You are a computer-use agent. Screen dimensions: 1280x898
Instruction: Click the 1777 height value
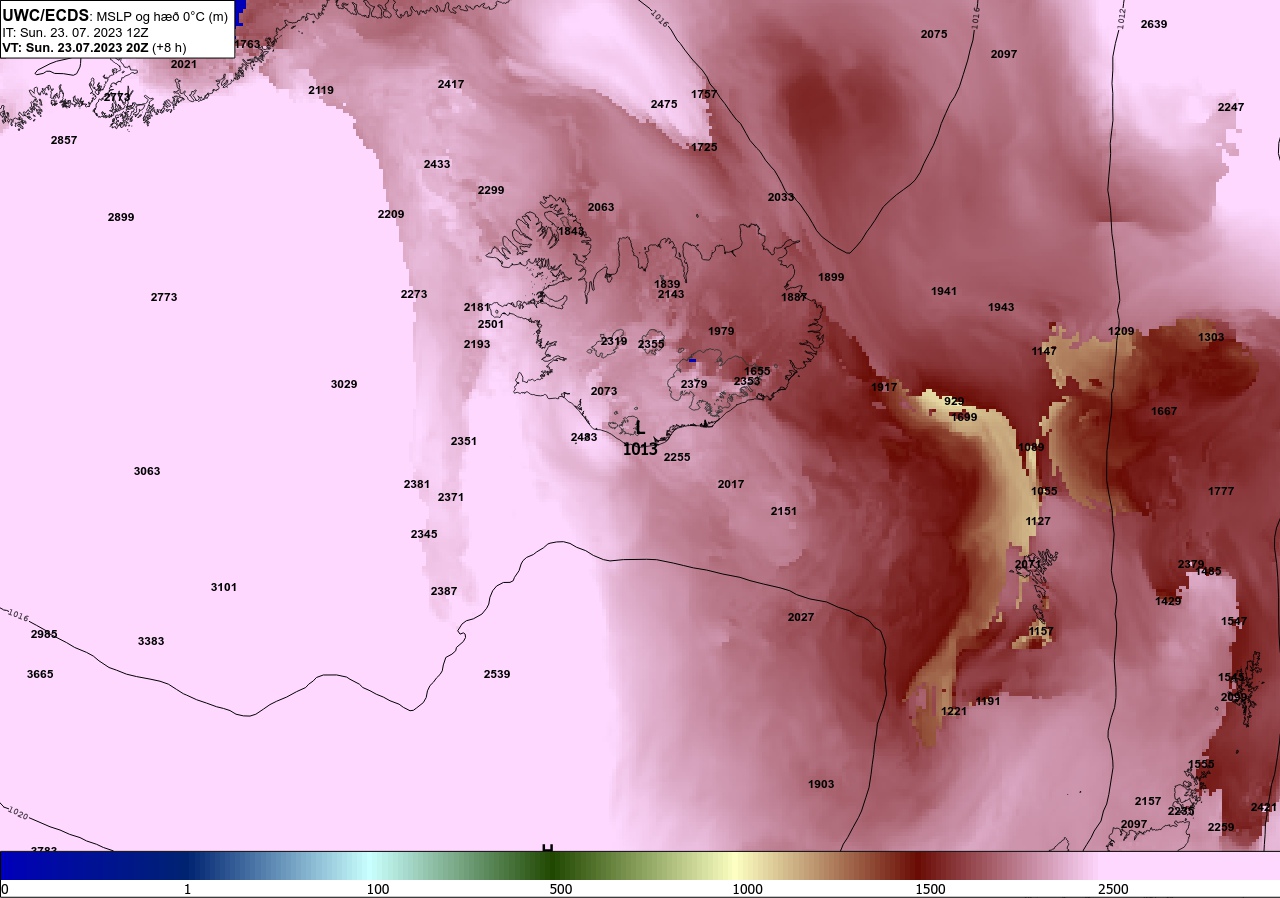pyautogui.click(x=1221, y=491)
